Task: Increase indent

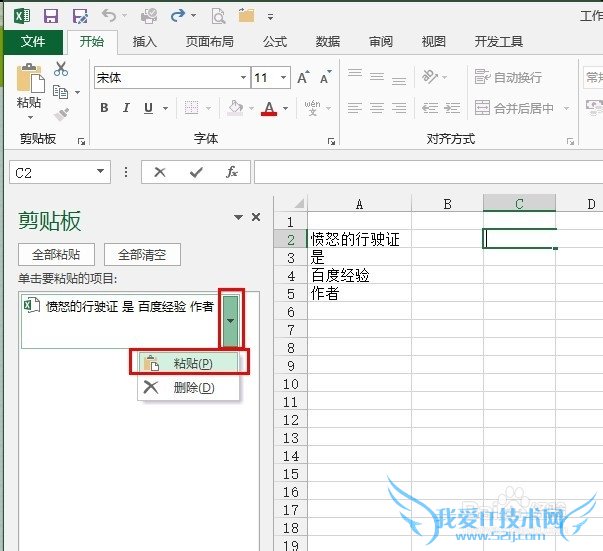Action: (452, 108)
